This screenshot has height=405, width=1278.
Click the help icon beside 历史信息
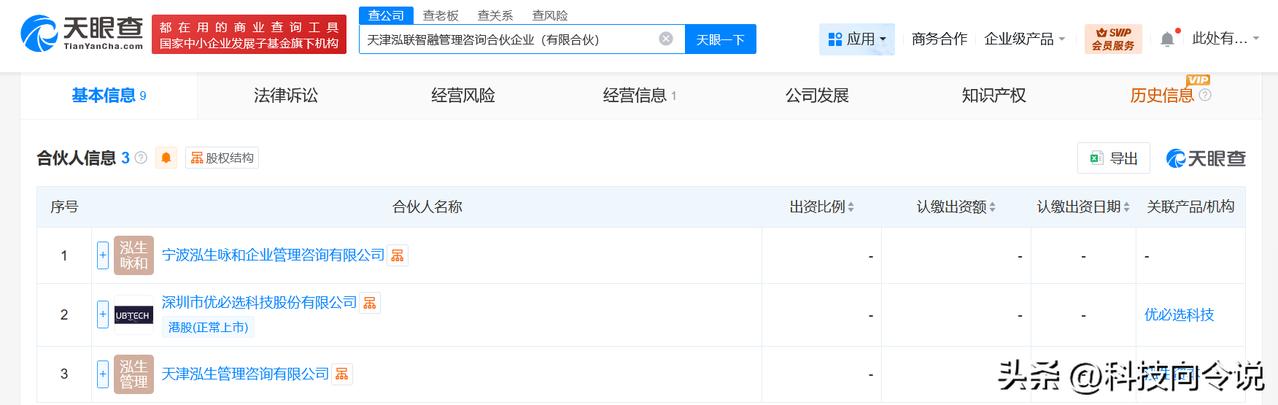pyautogui.click(x=1205, y=96)
